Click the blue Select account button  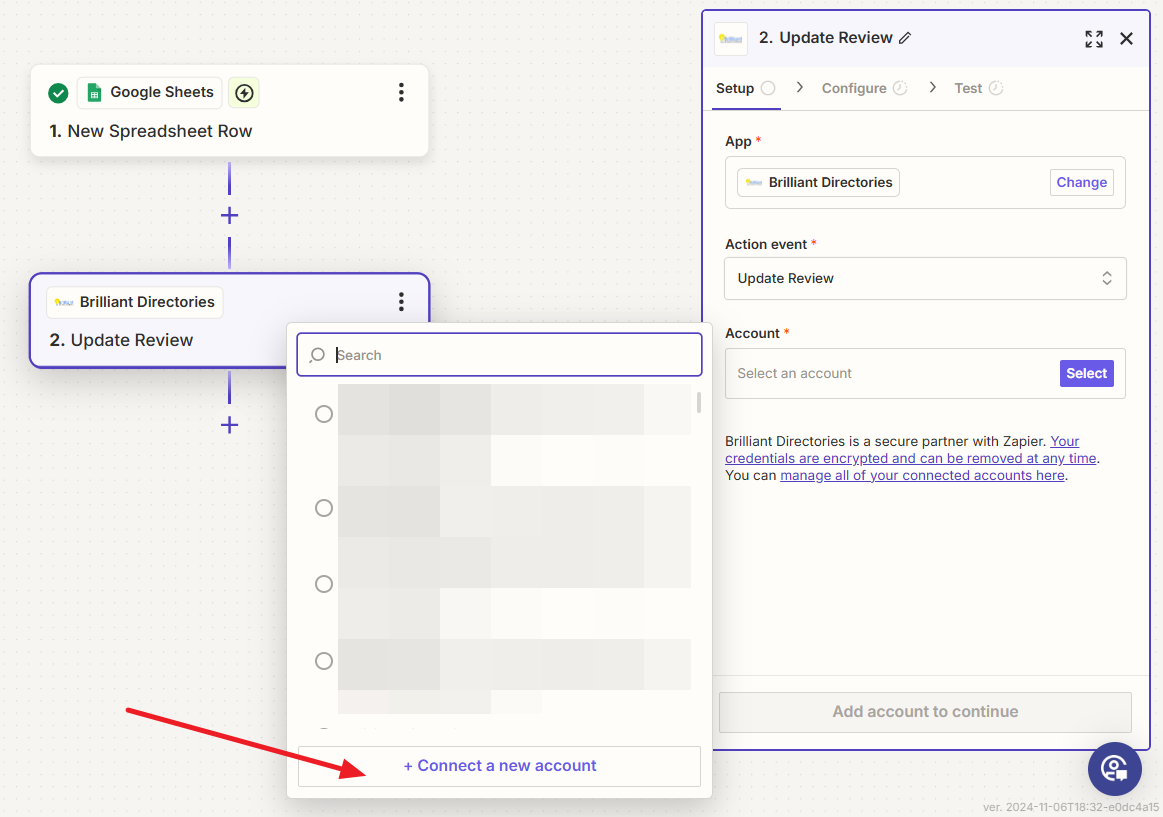(x=1087, y=374)
